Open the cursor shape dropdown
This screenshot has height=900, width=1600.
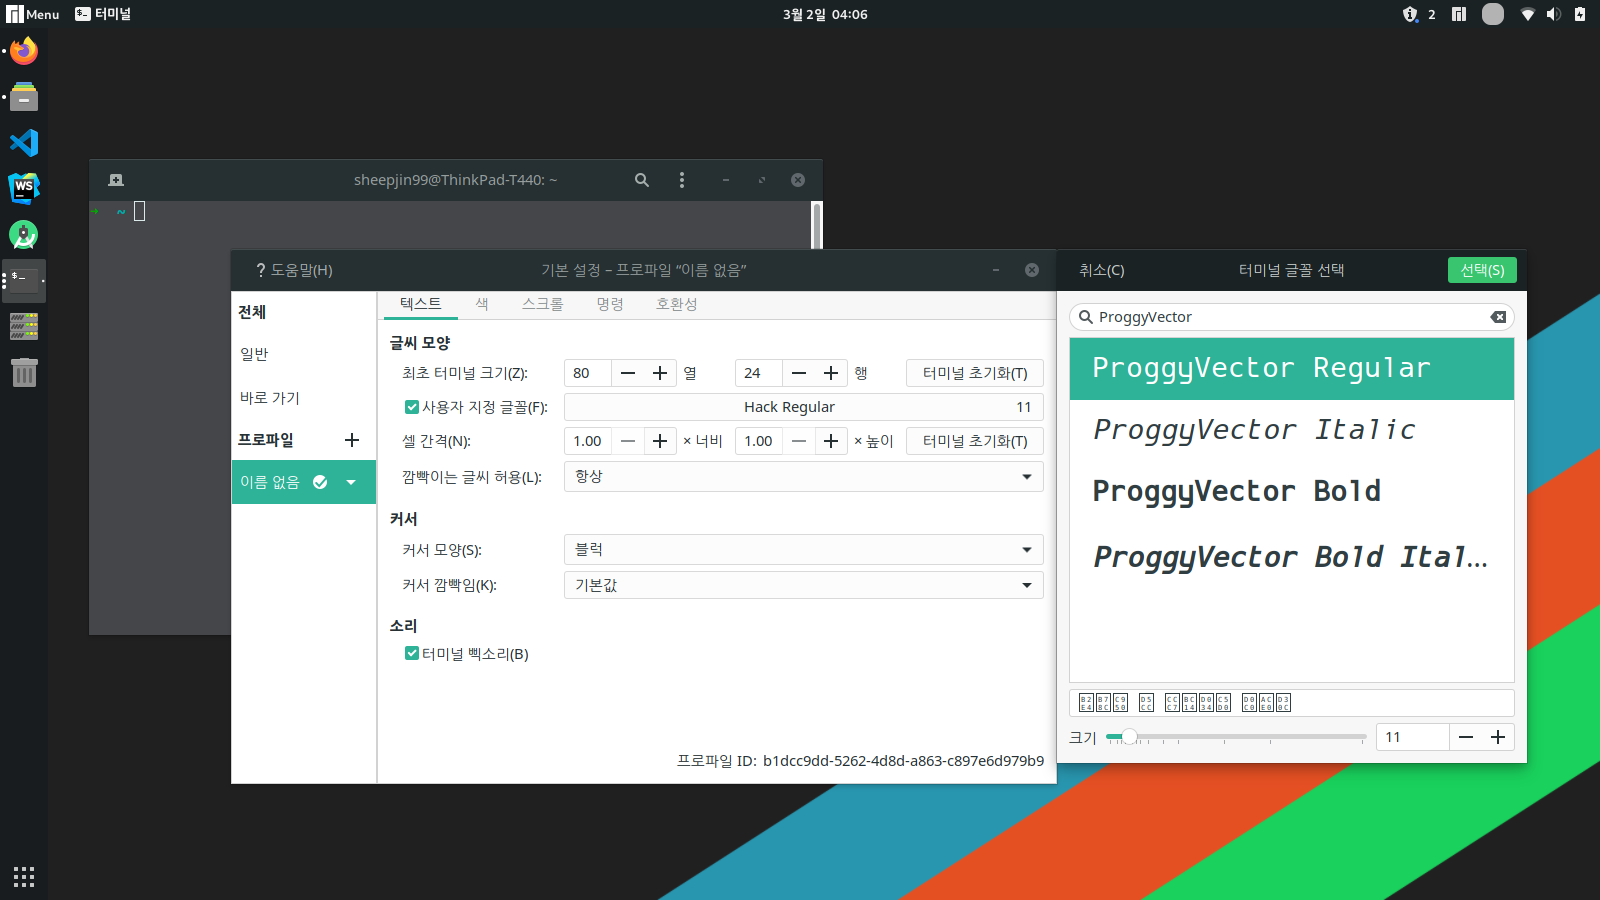(804, 549)
